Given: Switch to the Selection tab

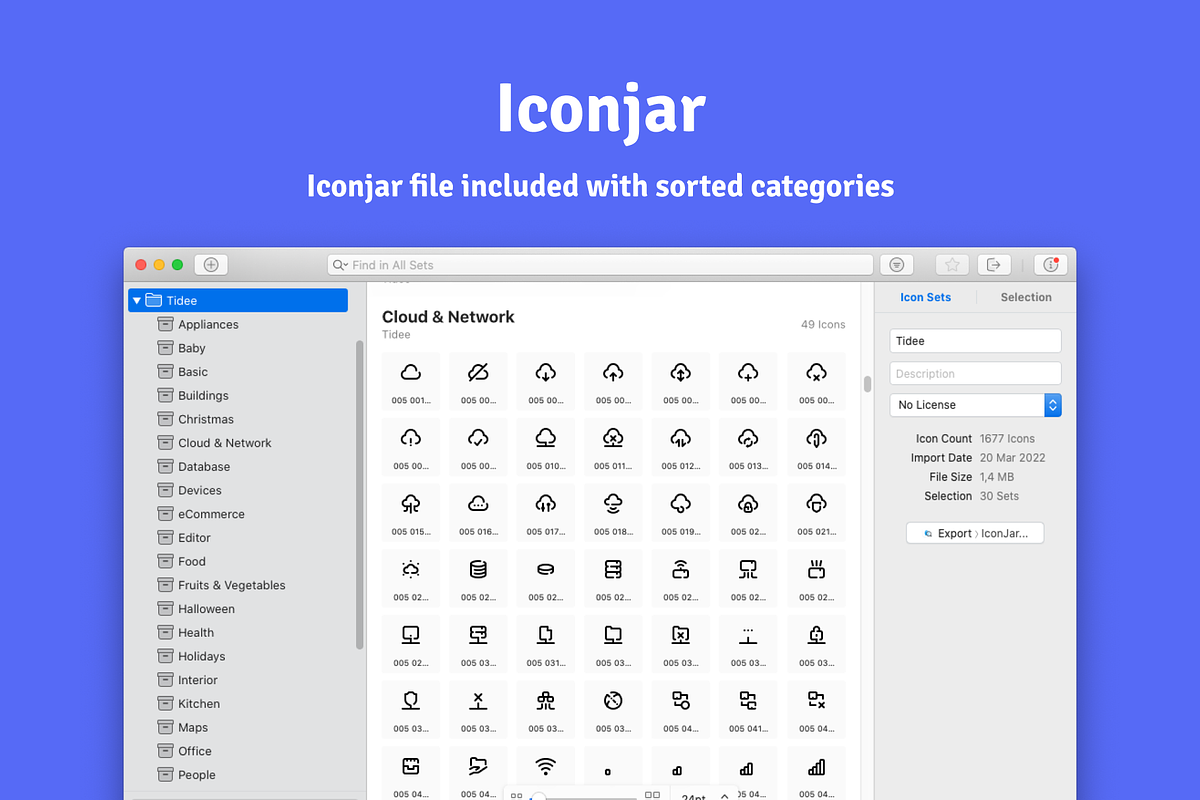Looking at the screenshot, I should tap(1026, 297).
